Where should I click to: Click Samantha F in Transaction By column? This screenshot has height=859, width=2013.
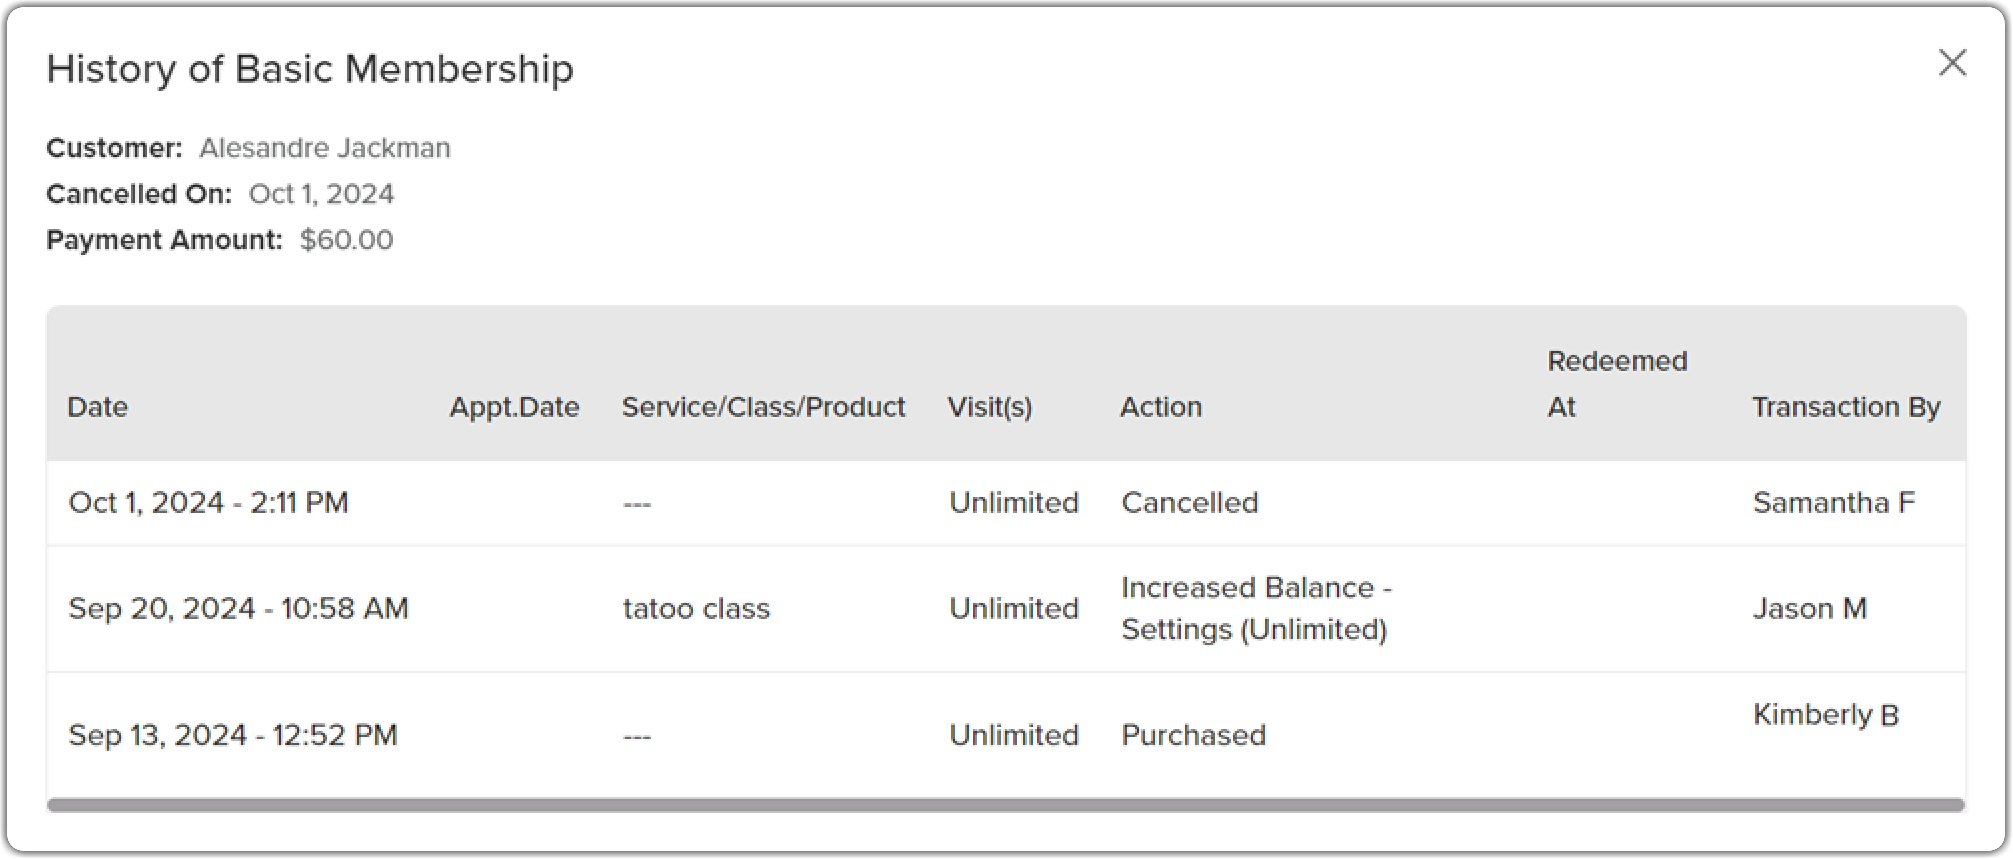(1834, 502)
